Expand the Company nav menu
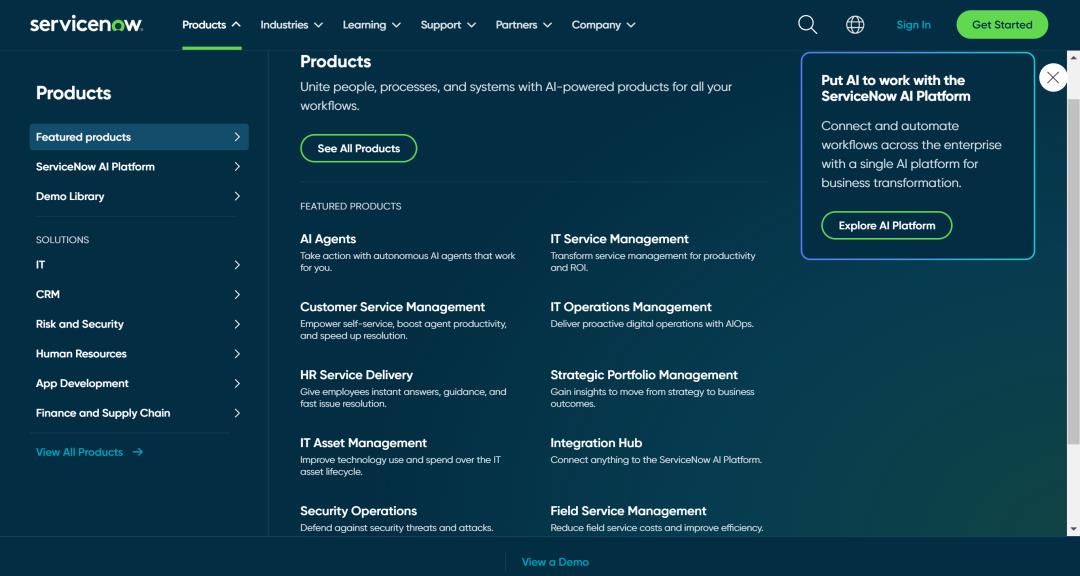 [x=603, y=25]
